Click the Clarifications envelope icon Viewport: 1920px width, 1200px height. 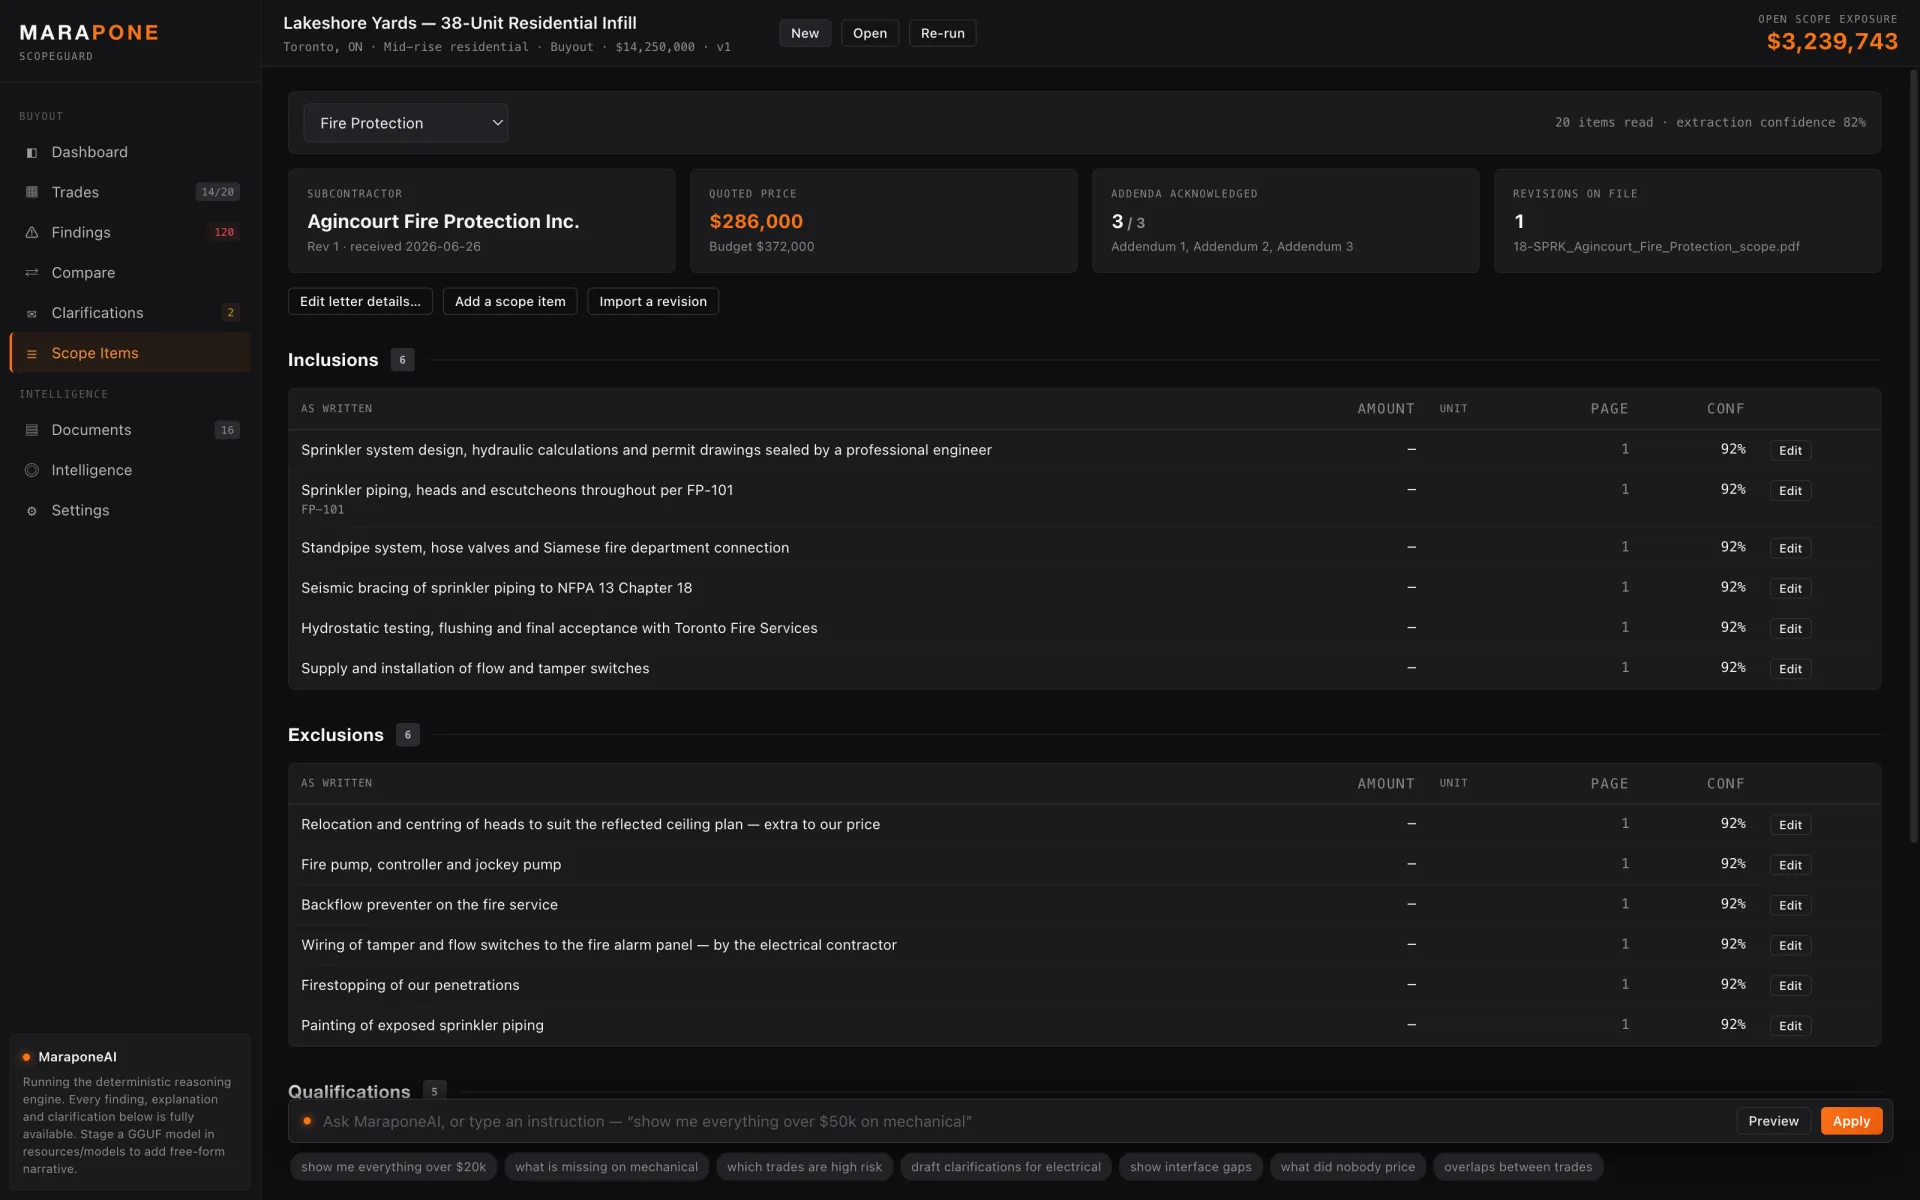click(32, 313)
